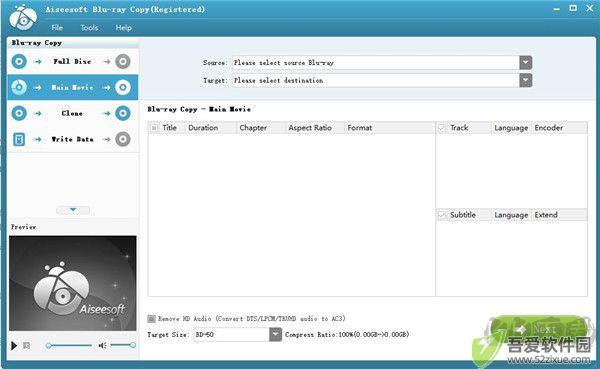Click the Write Data file icon
Image resolution: width=600 pixels, height=369 pixels.
coord(19,139)
